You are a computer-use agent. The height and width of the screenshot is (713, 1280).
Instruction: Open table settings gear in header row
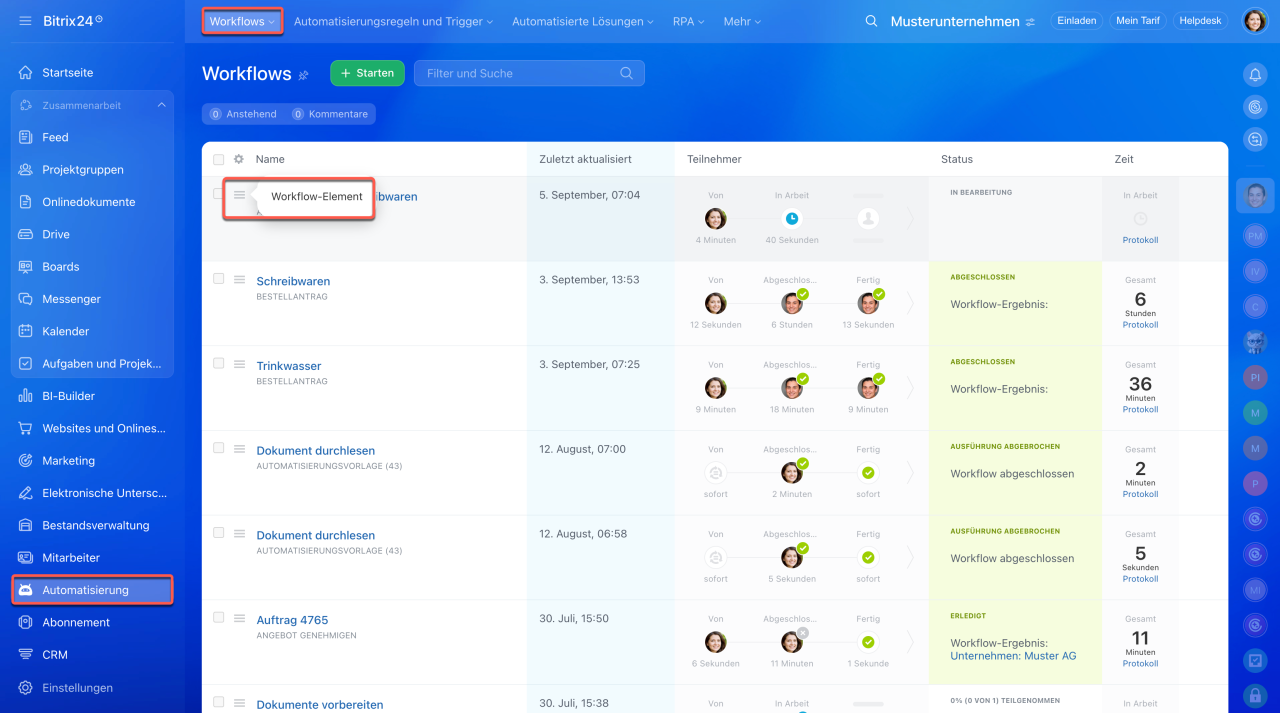(x=238, y=159)
